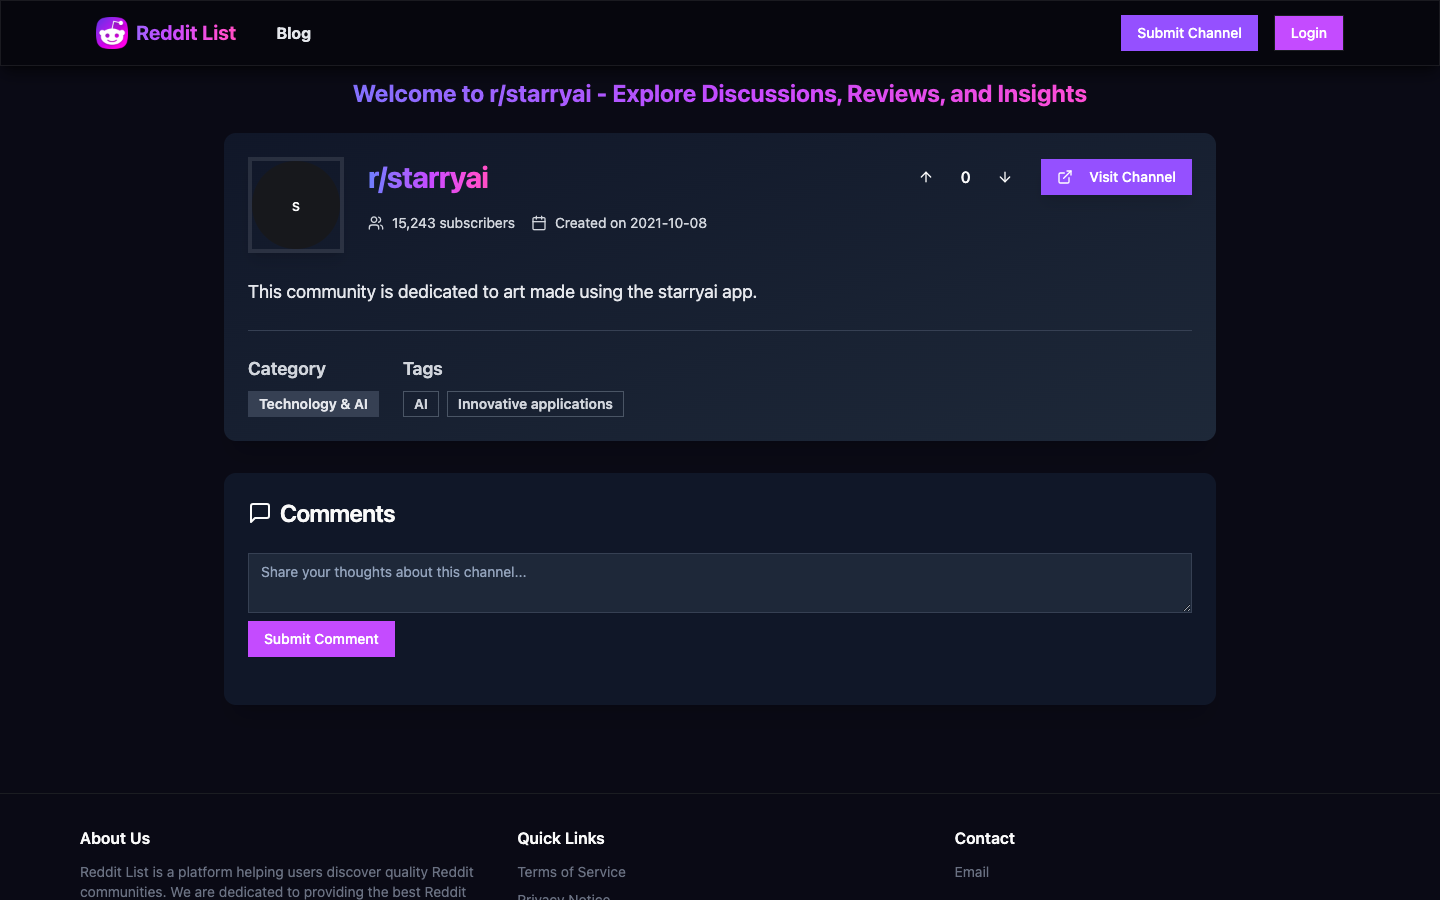Screen dimensions: 1440x900
Task: Click the Reddit List mascot logo icon
Action: [x=112, y=33]
